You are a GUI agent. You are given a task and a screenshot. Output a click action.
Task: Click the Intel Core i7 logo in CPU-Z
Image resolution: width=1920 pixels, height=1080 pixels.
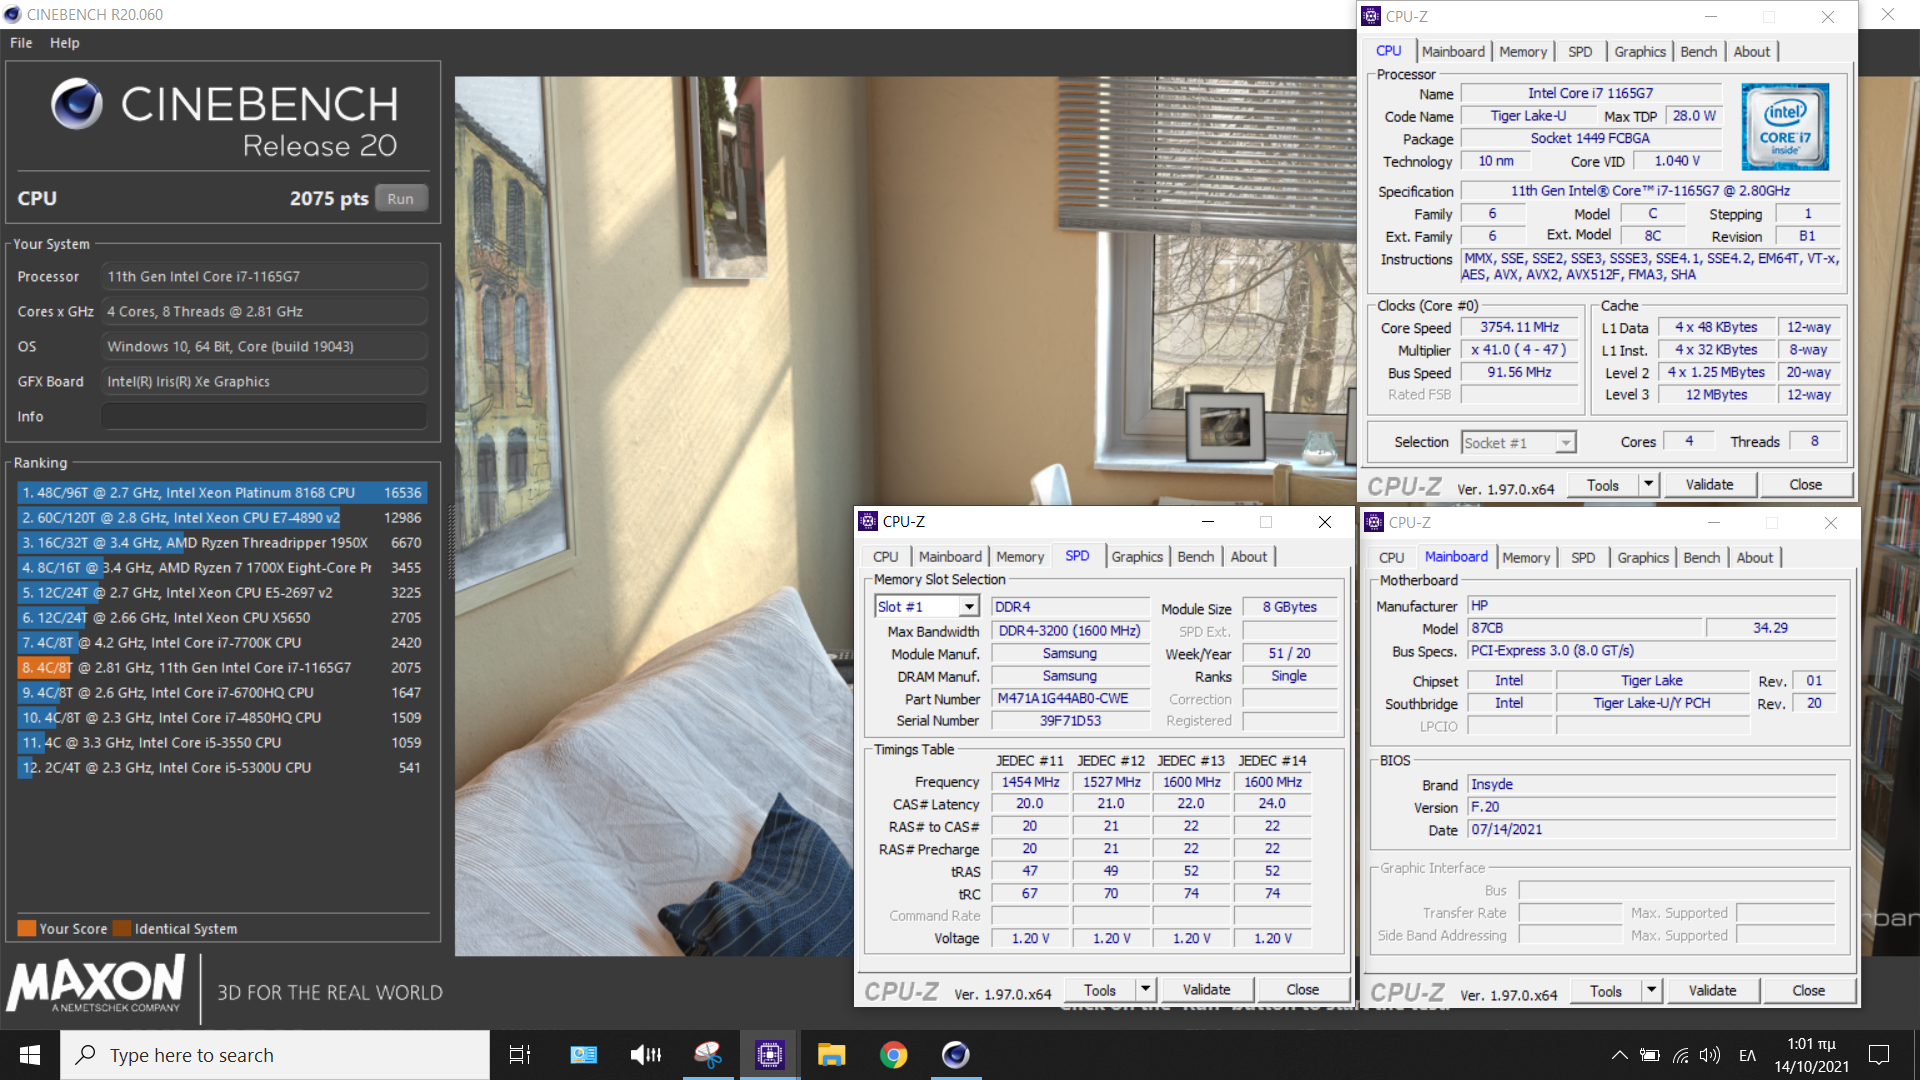[1785, 126]
